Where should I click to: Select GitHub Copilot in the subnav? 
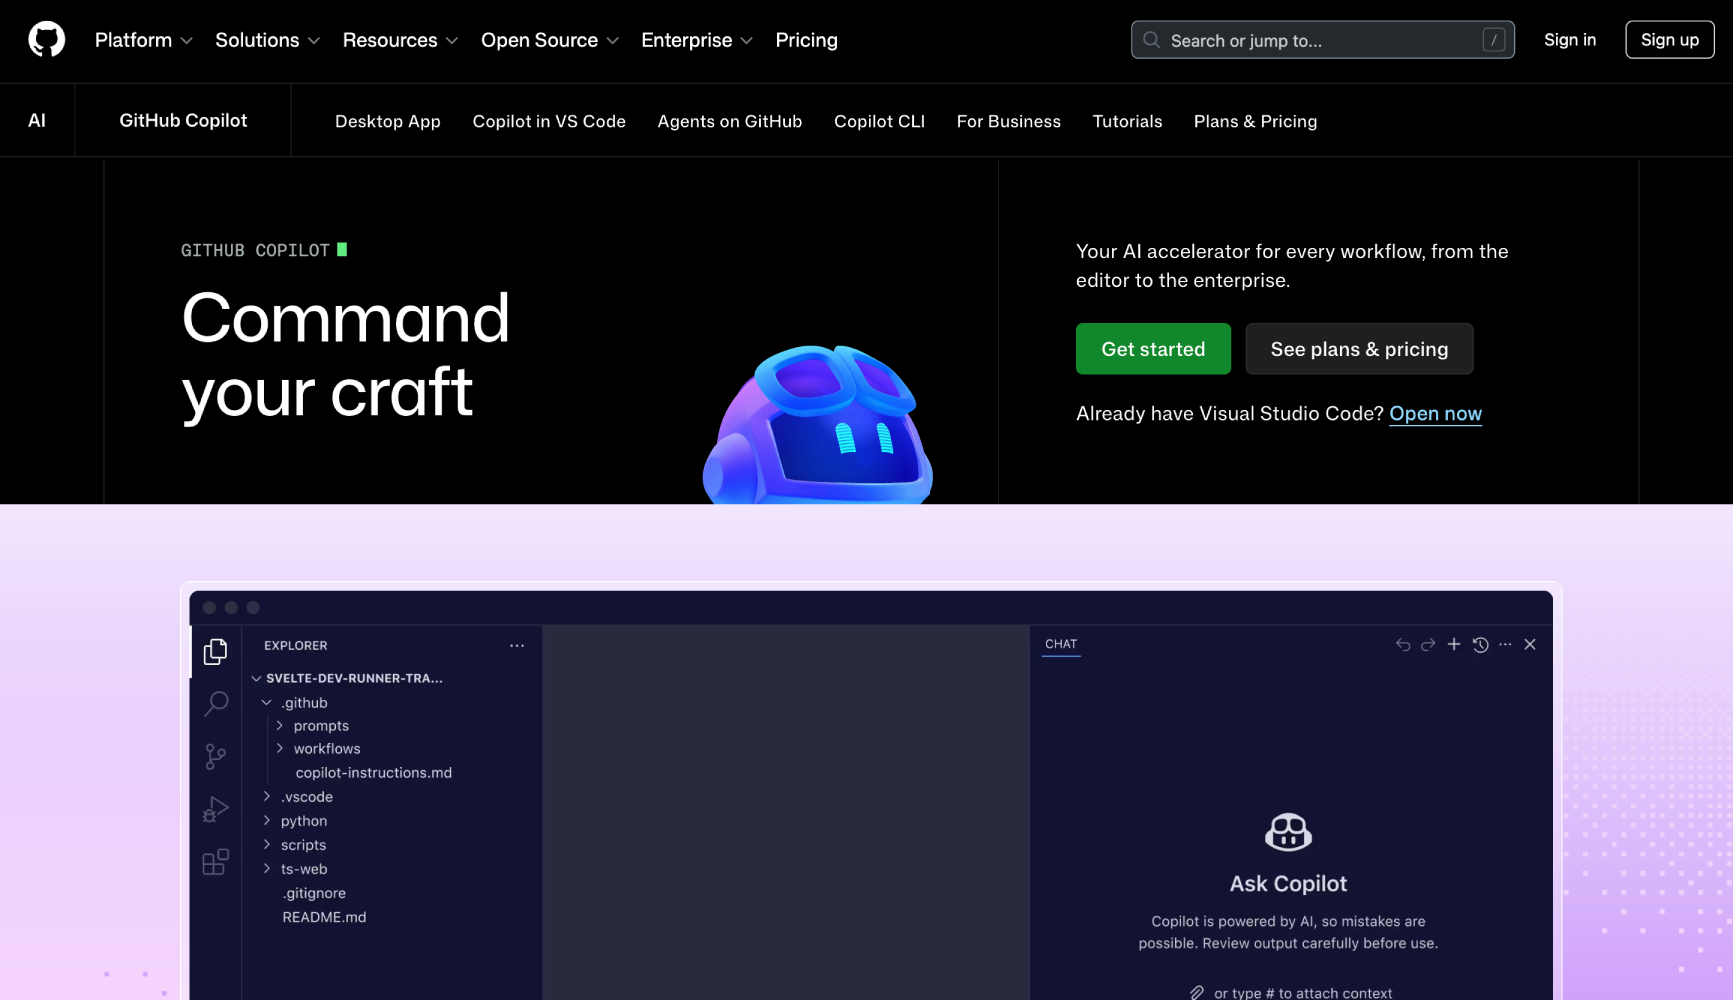click(x=183, y=120)
